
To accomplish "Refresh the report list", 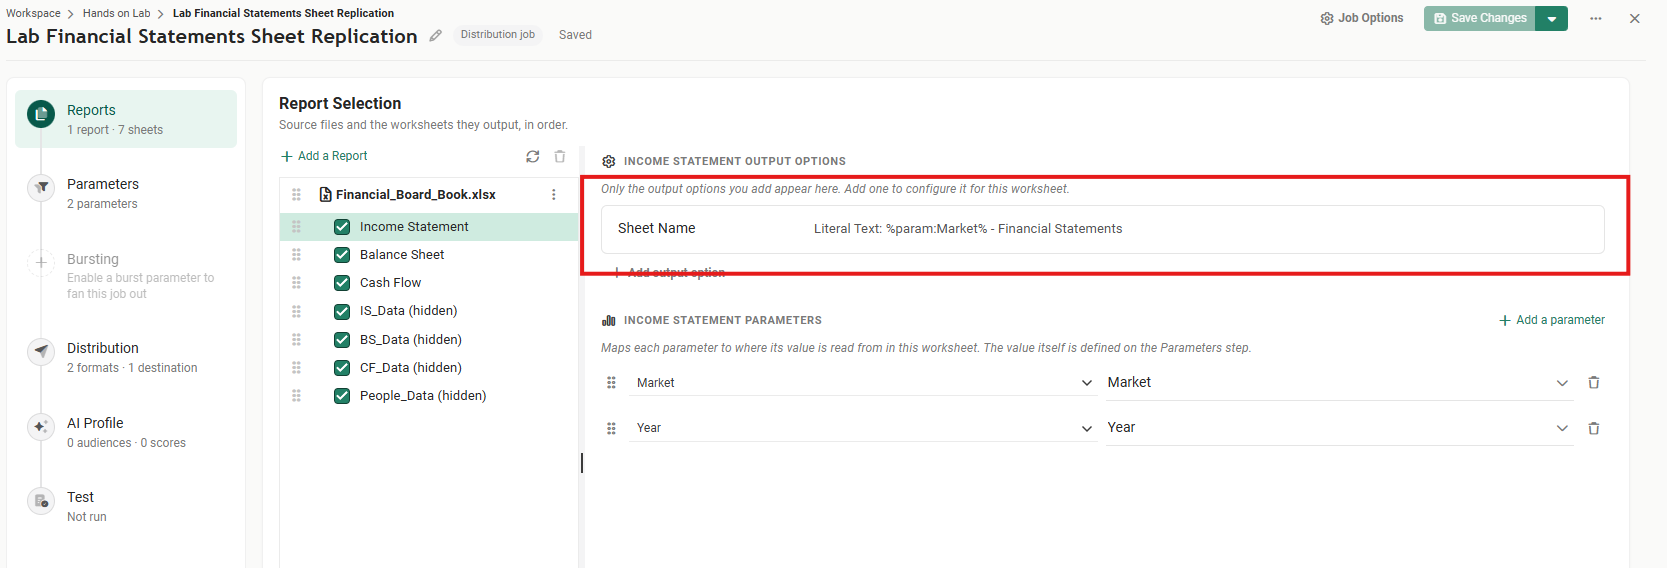I will pos(533,156).
